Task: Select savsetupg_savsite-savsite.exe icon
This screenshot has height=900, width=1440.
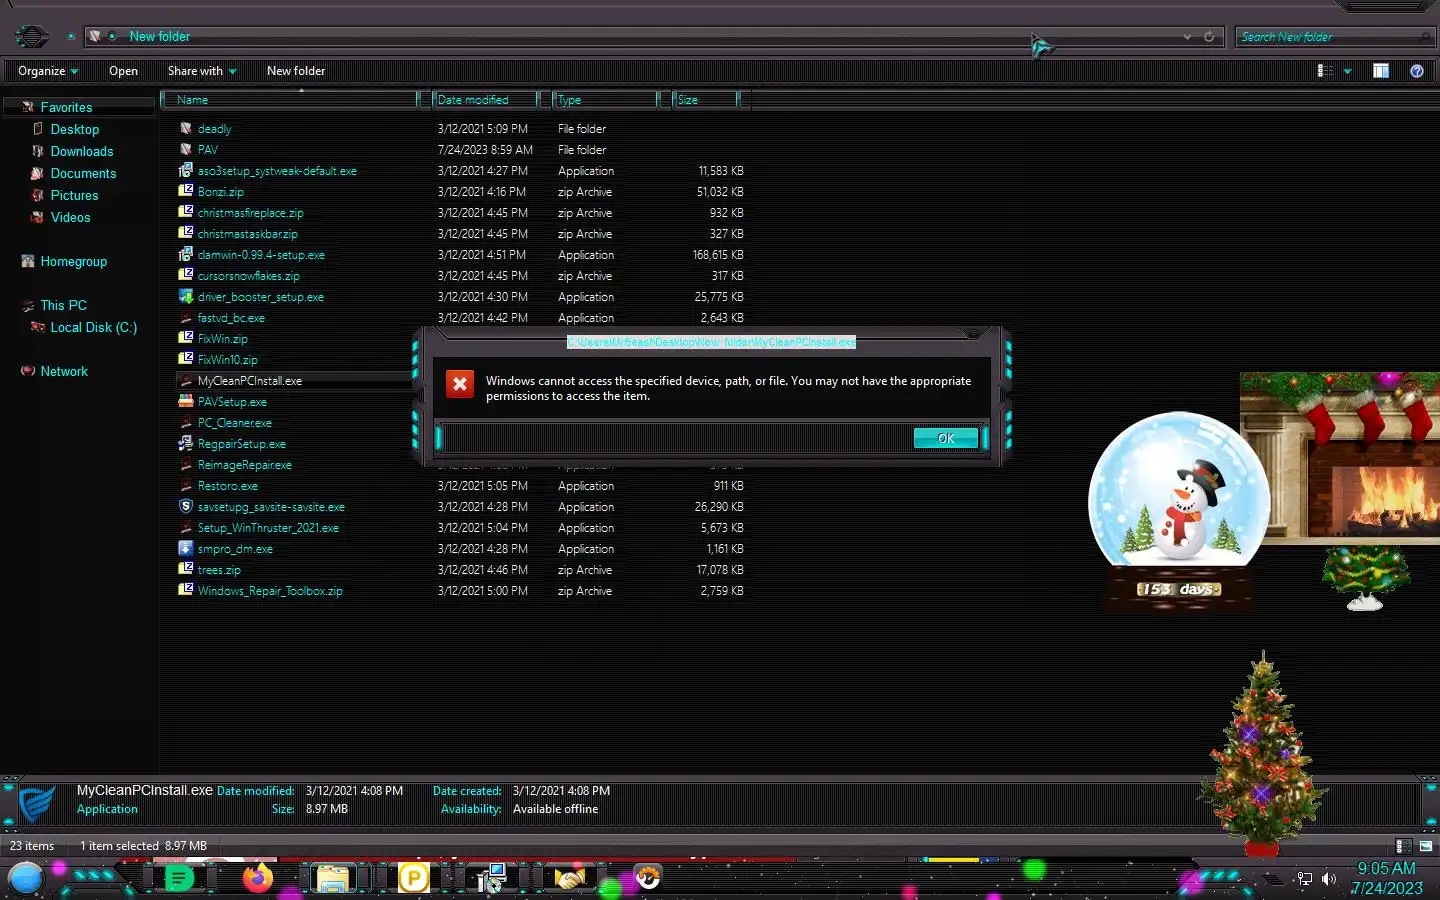Action: click(185, 506)
